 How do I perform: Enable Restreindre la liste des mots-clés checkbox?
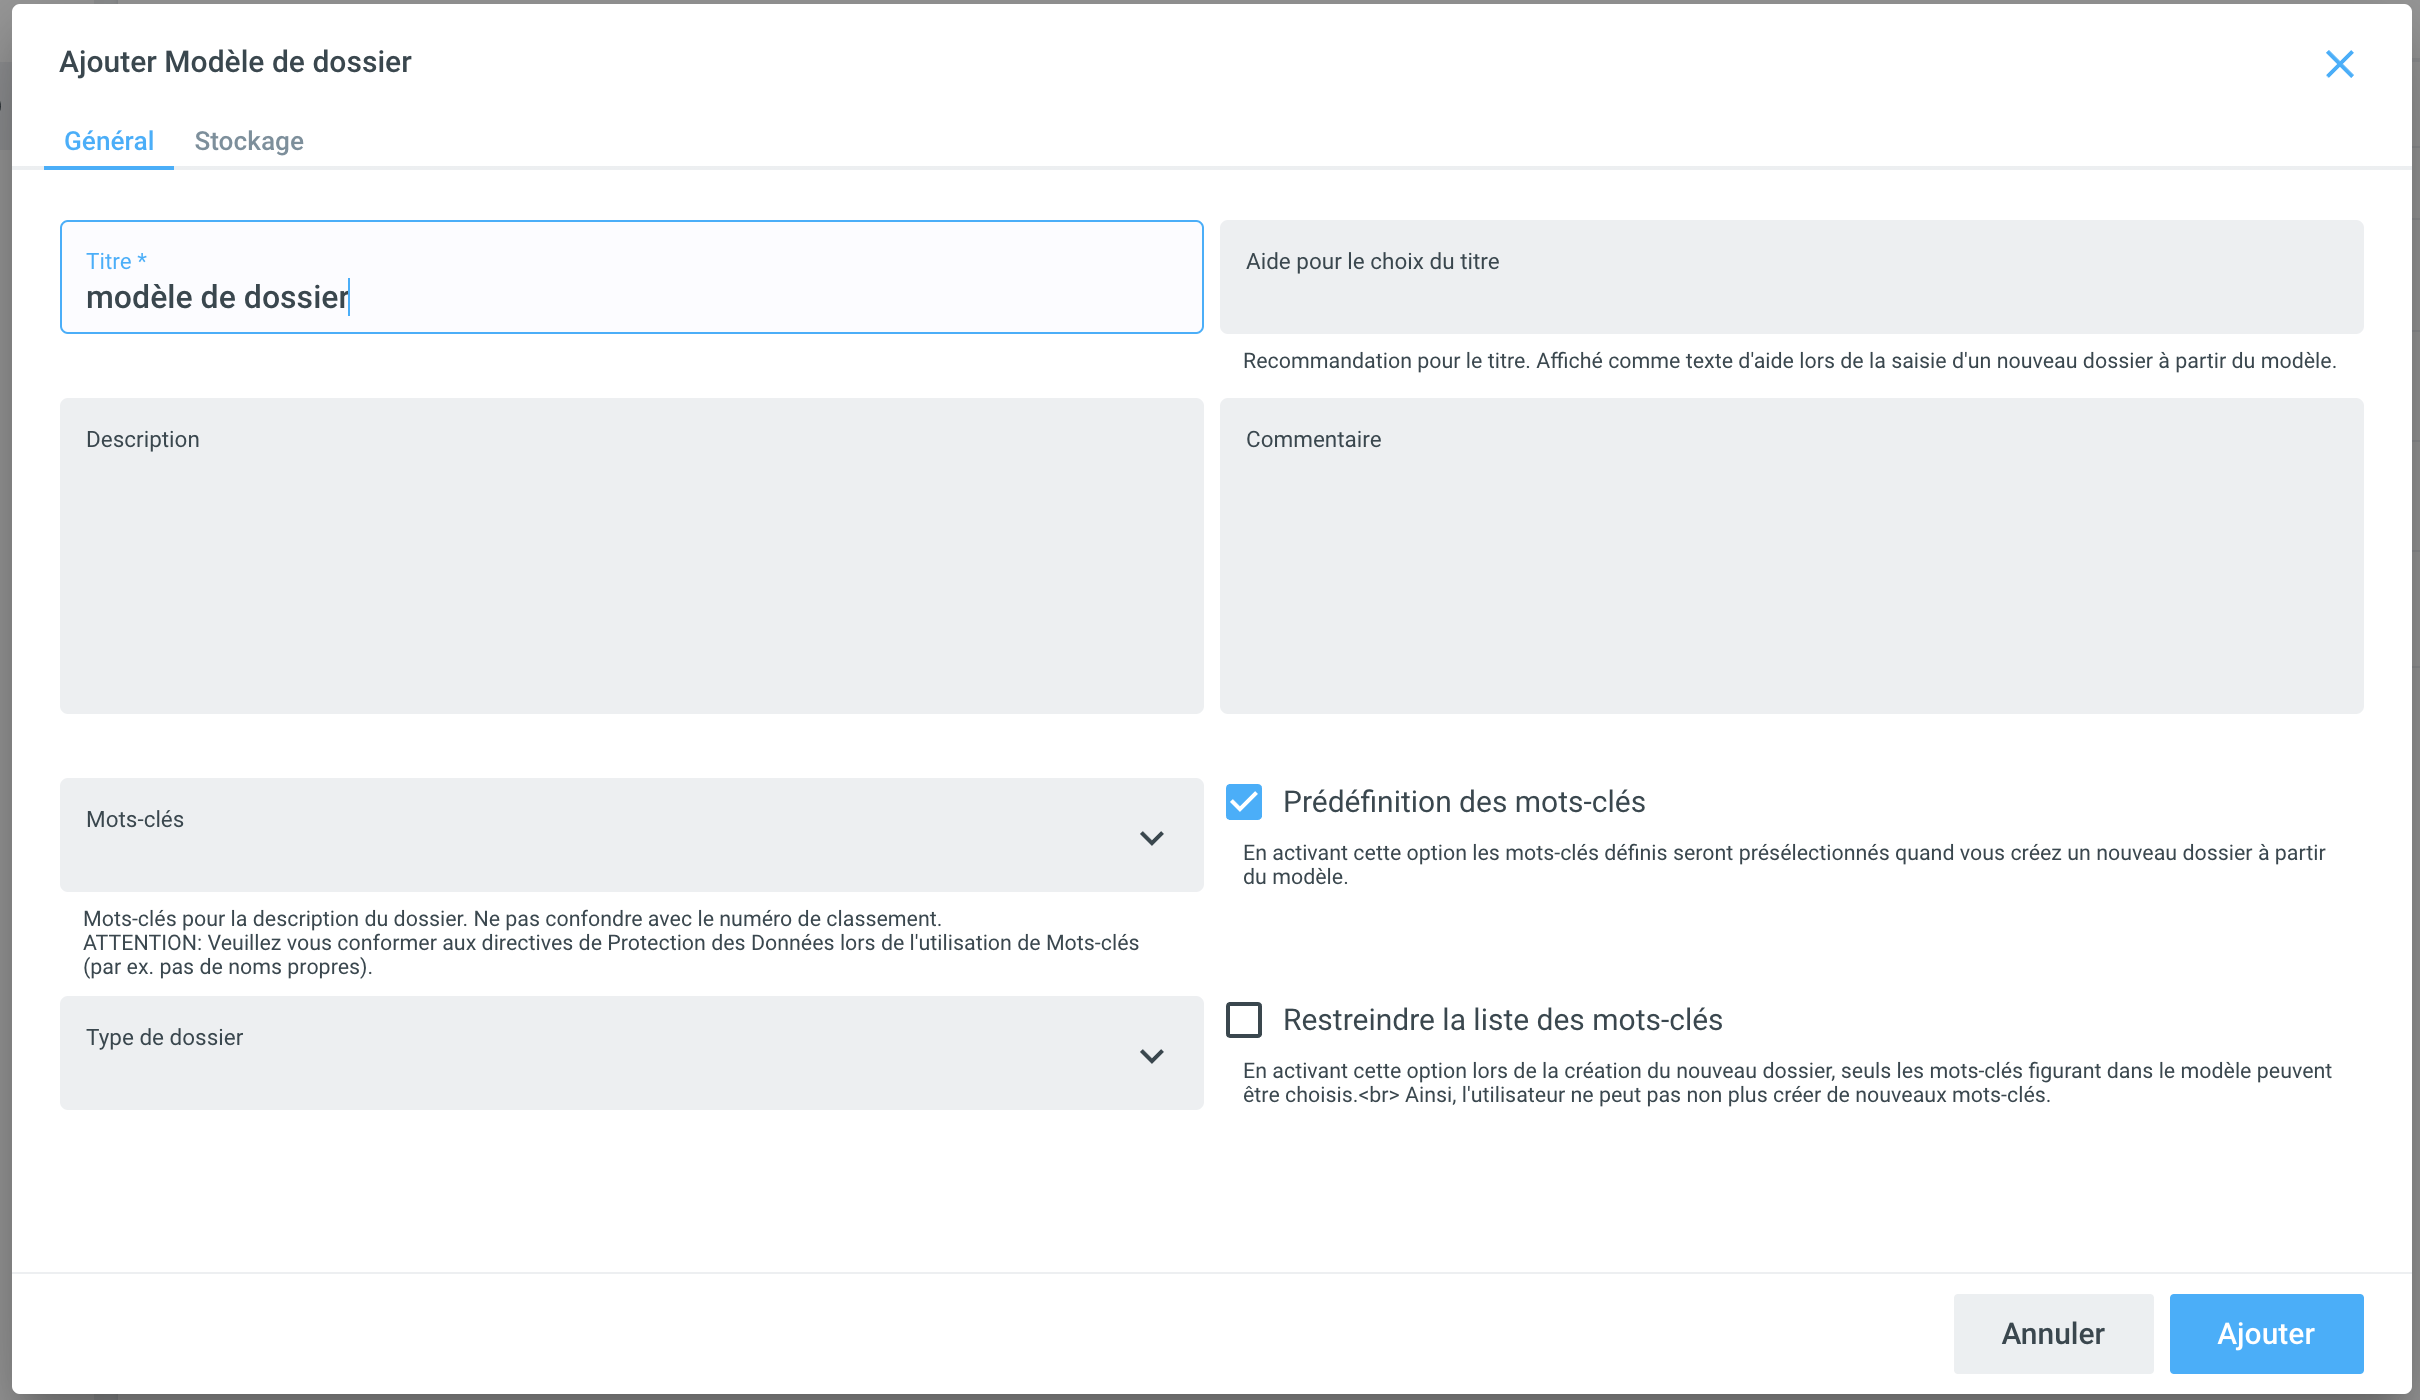pyautogui.click(x=1244, y=1020)
